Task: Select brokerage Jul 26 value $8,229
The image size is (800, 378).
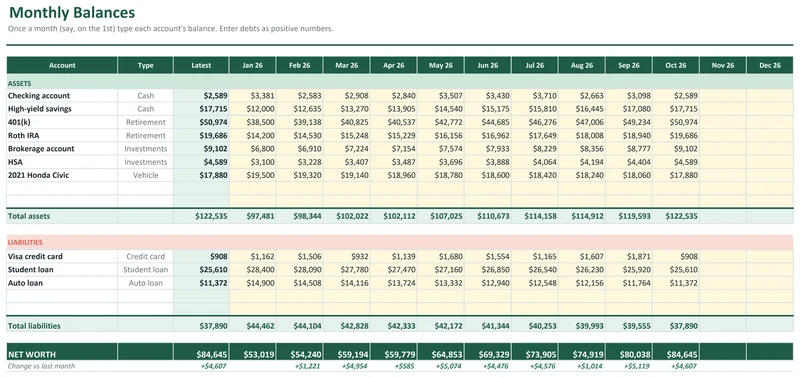Action: tap(535, 149)
